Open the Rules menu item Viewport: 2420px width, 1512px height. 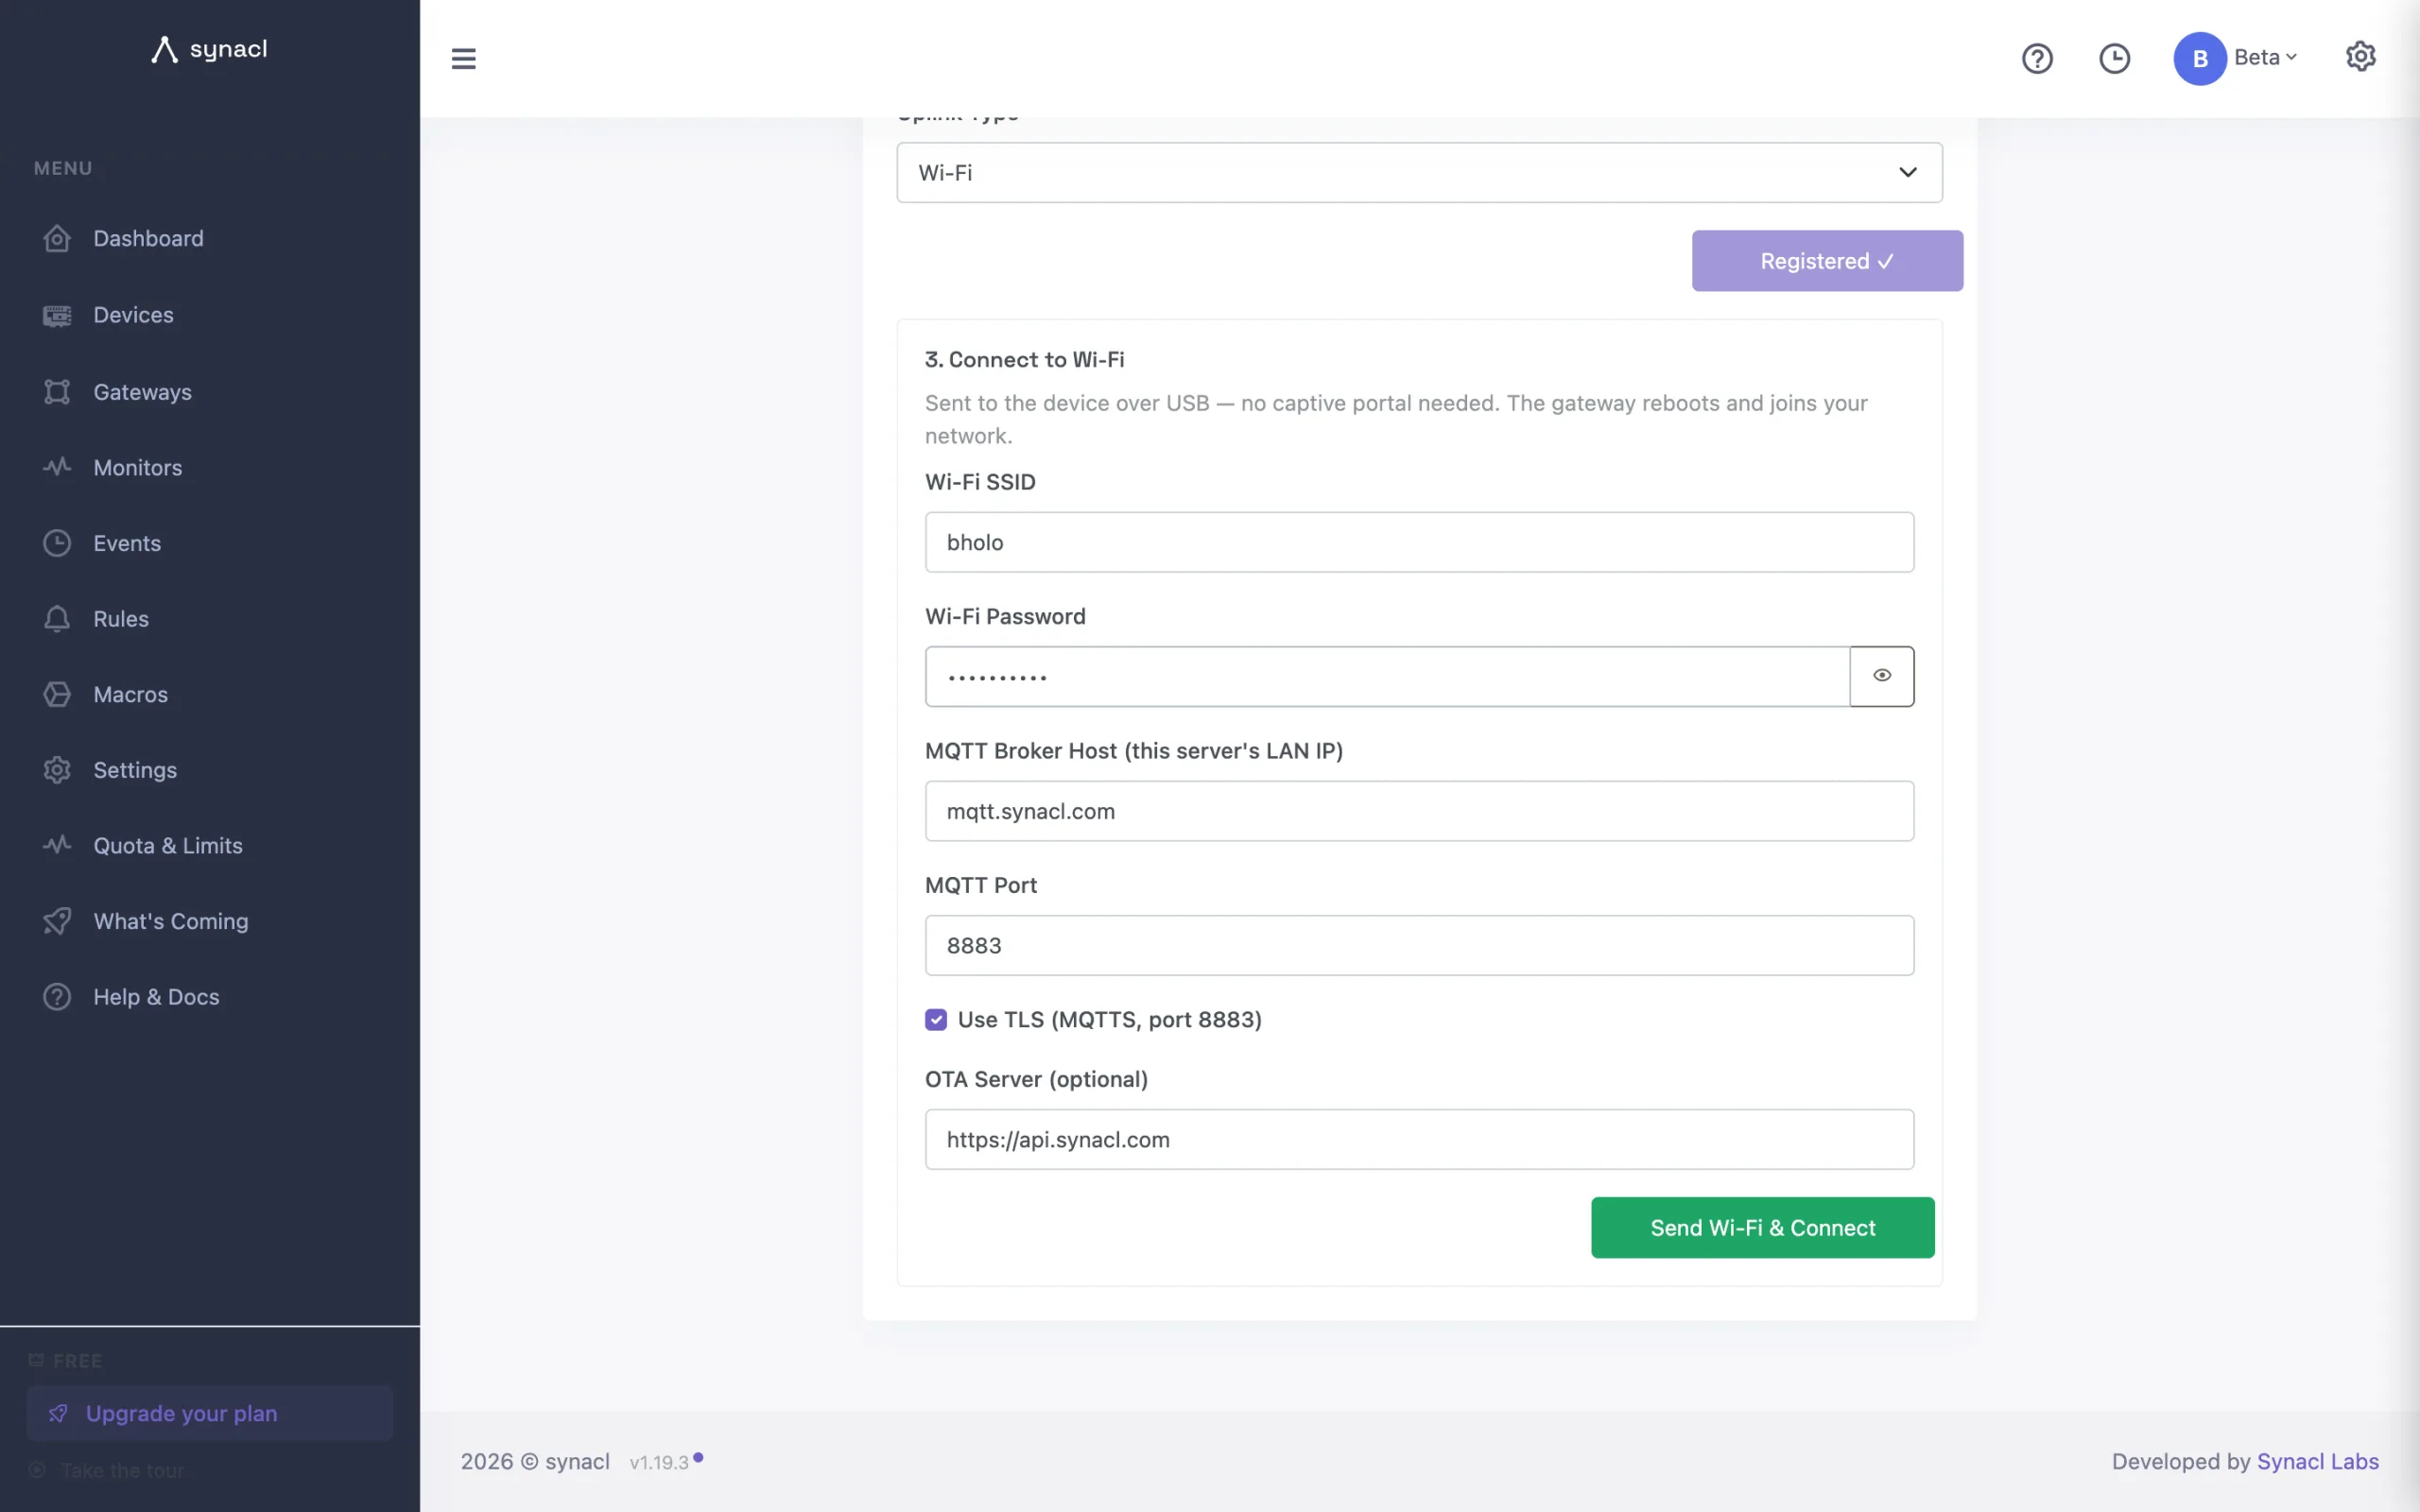coord(121,619)
